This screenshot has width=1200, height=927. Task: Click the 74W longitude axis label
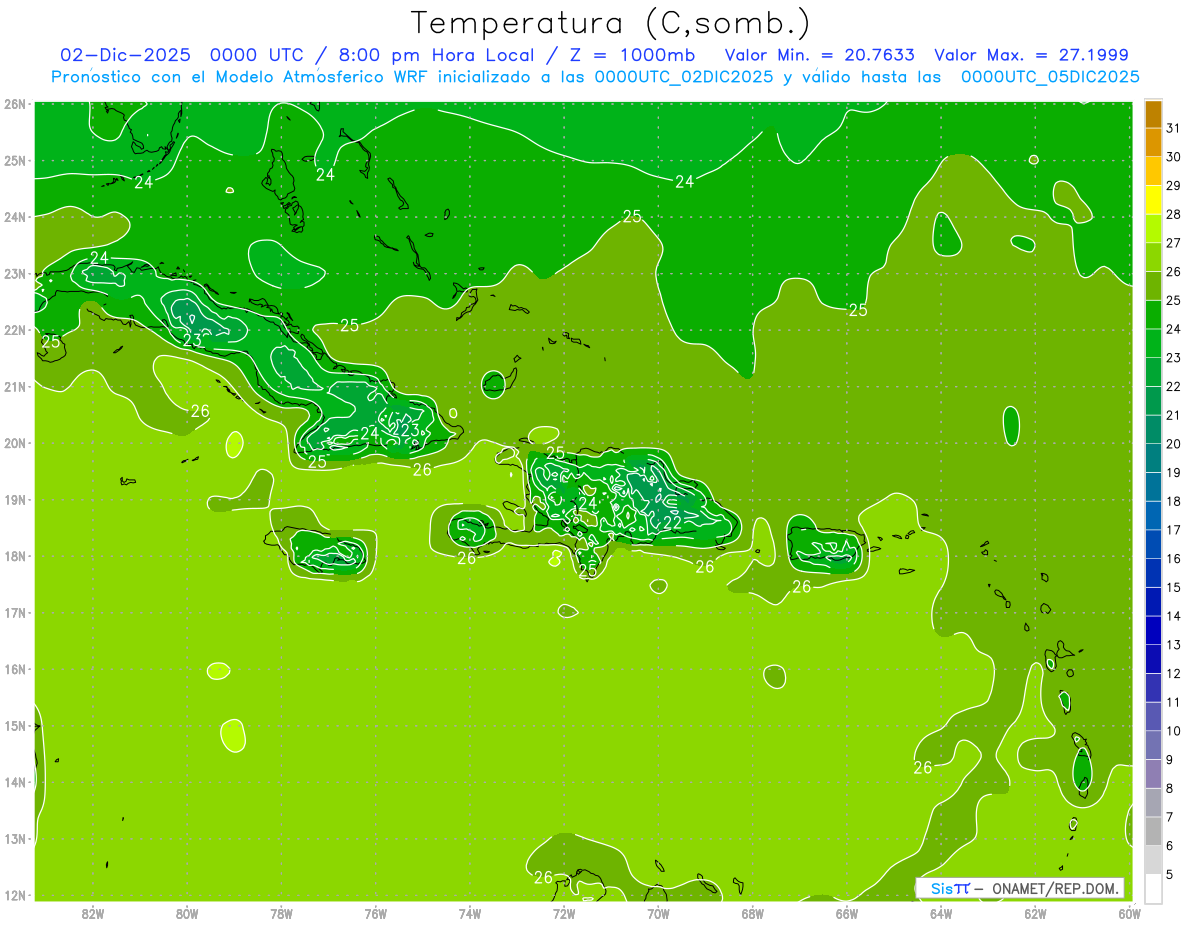point(470,913)
